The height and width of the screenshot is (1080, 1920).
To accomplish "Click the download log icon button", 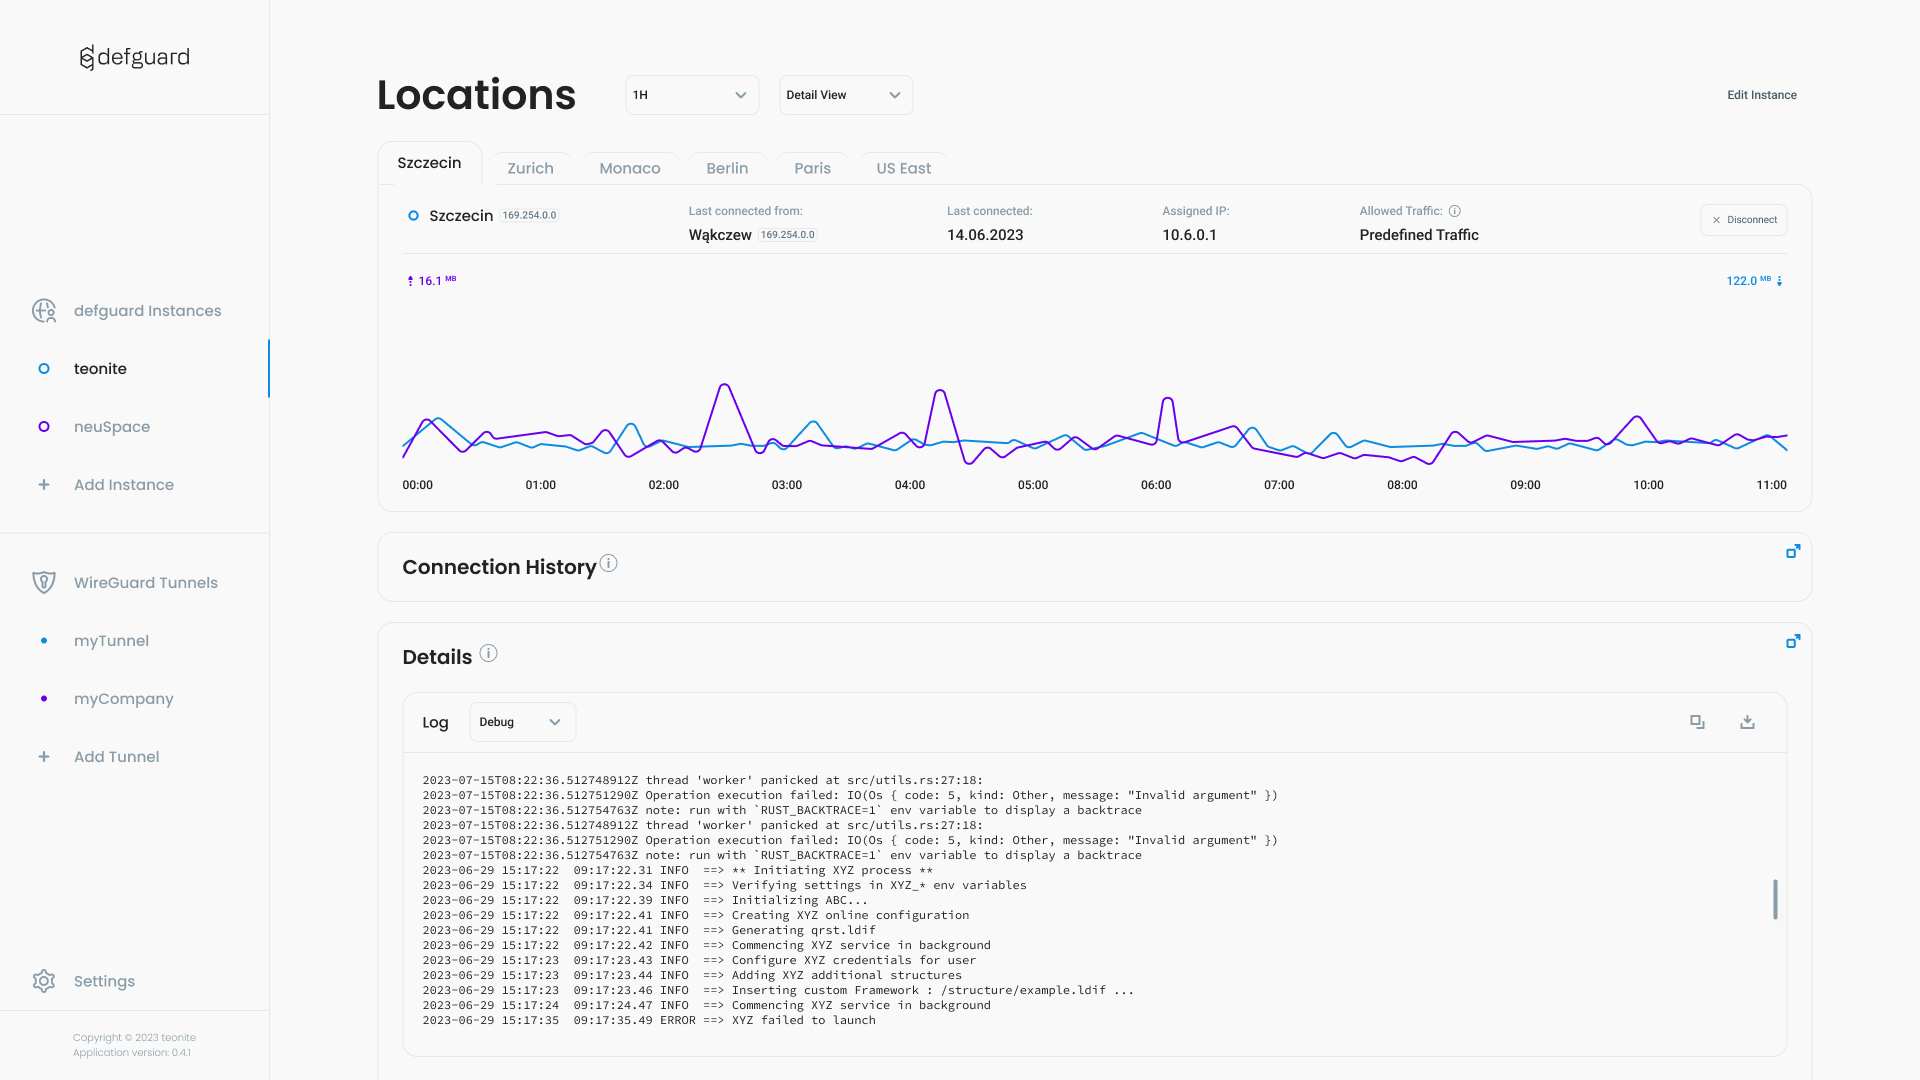I will [x=1747, y=723].
